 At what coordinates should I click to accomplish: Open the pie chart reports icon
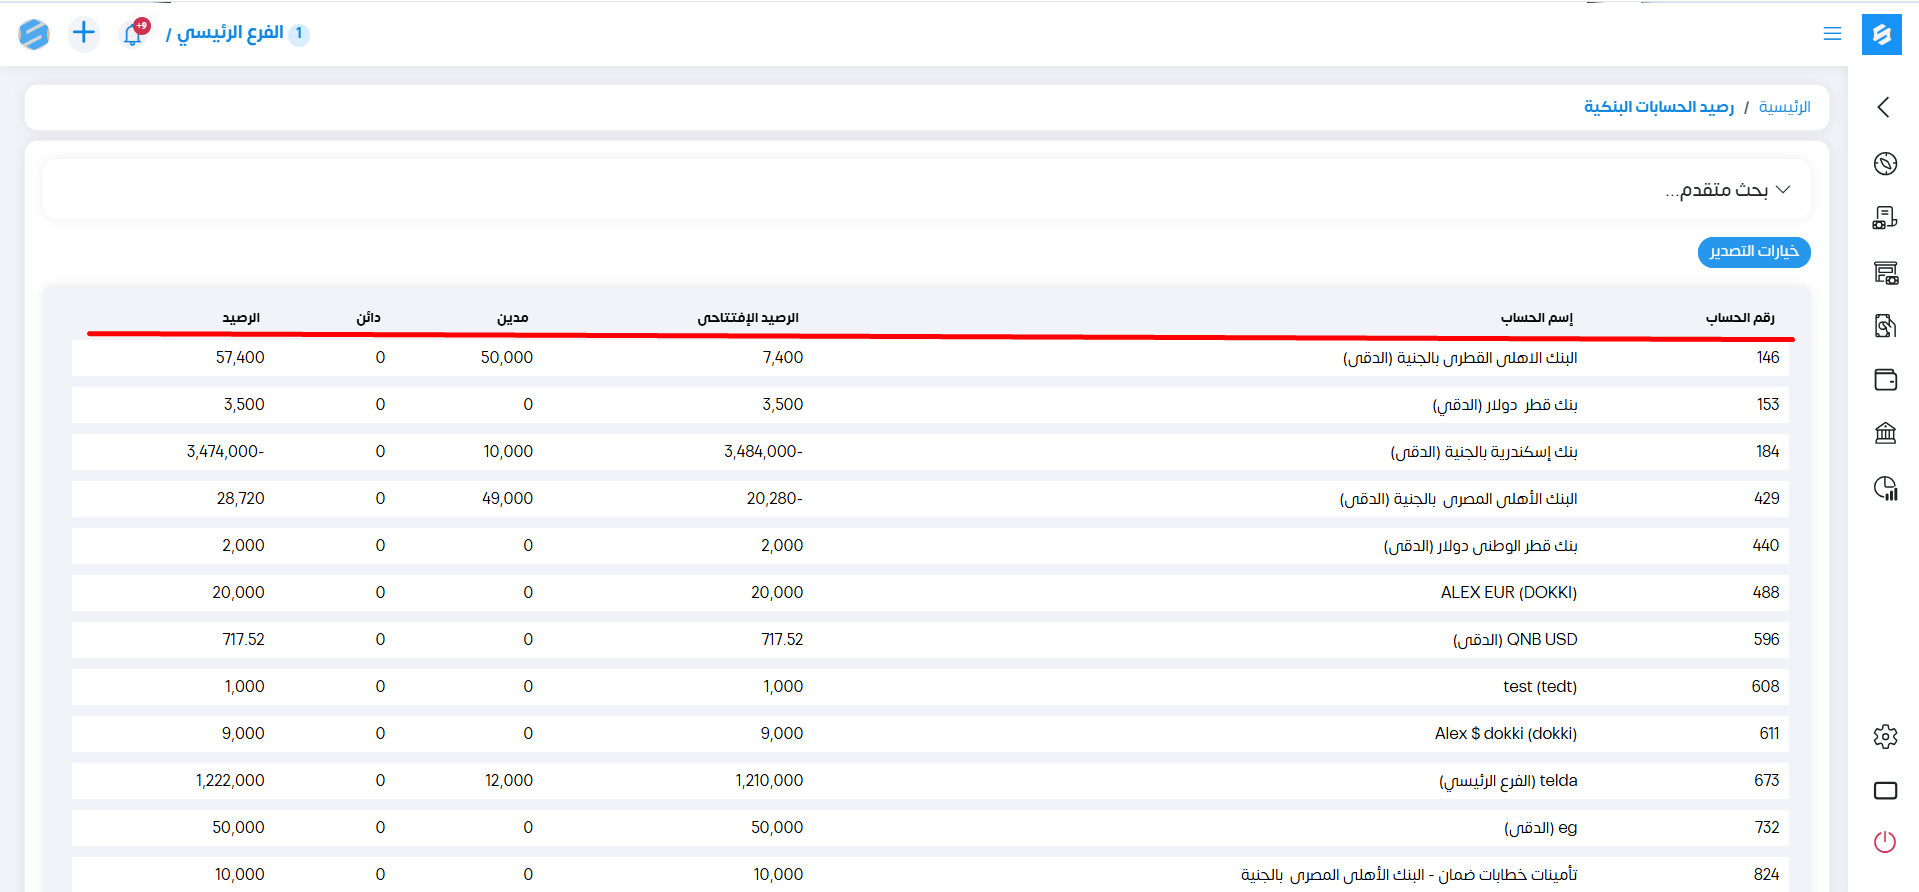[1885, 487]
